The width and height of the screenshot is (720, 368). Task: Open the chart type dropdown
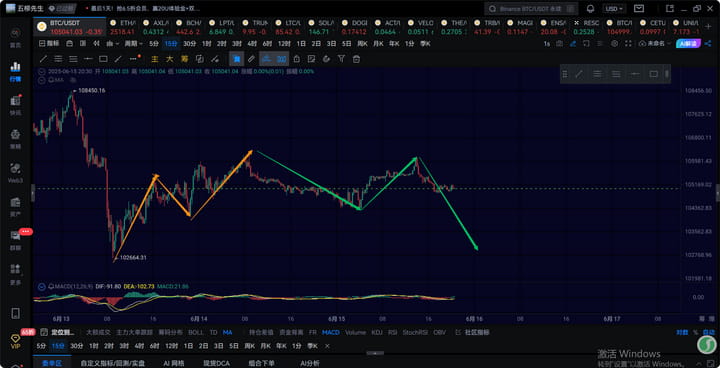(112, 44)
